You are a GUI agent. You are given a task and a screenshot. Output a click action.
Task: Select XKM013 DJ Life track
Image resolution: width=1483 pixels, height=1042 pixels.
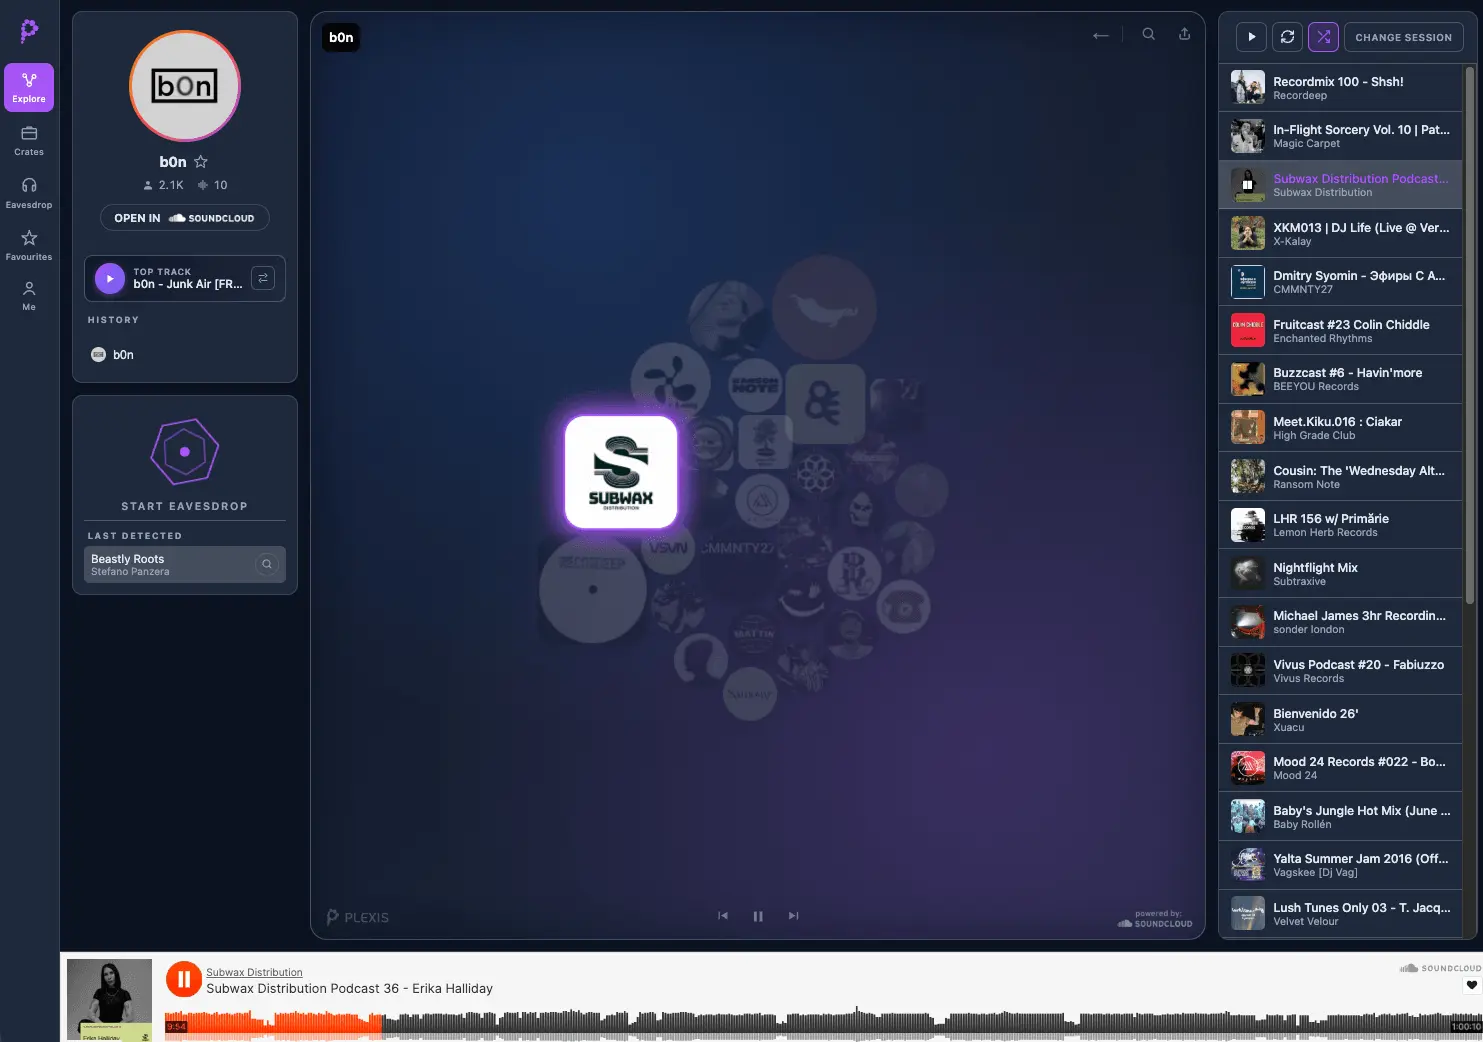pos(1340,234)
